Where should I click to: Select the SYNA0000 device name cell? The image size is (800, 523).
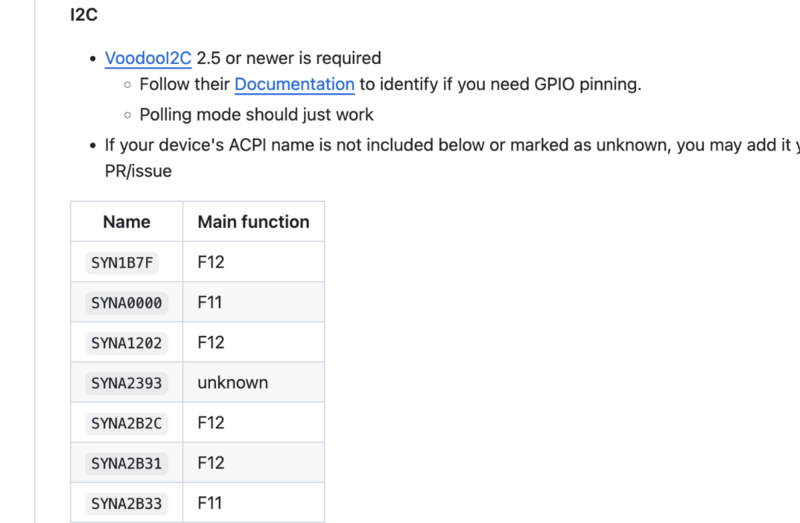tap(126, 302)
